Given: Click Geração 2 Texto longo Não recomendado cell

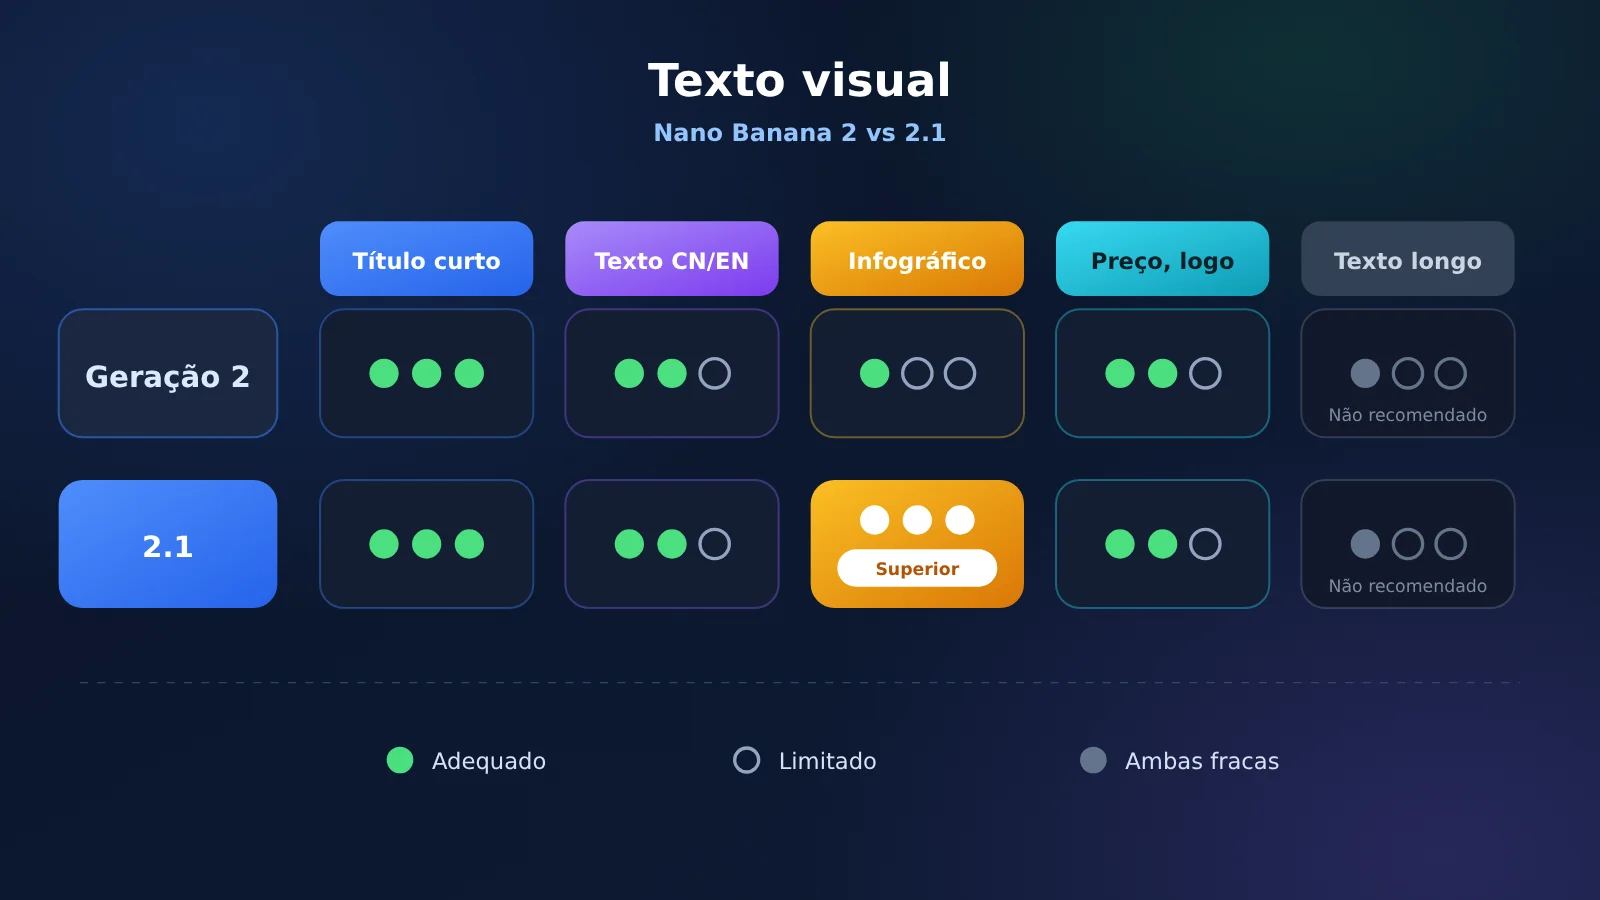Looking at the screenshot, I should click(1408, 373).
